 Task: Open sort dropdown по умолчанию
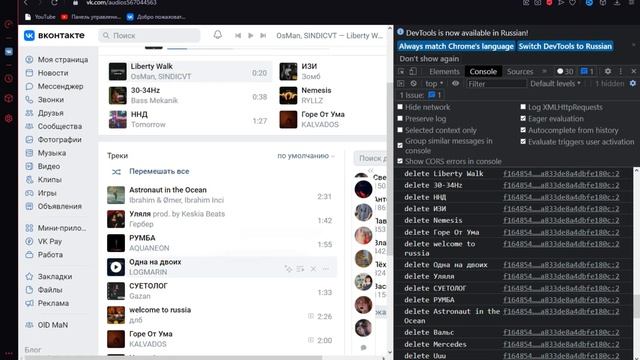tap(306, 156)
